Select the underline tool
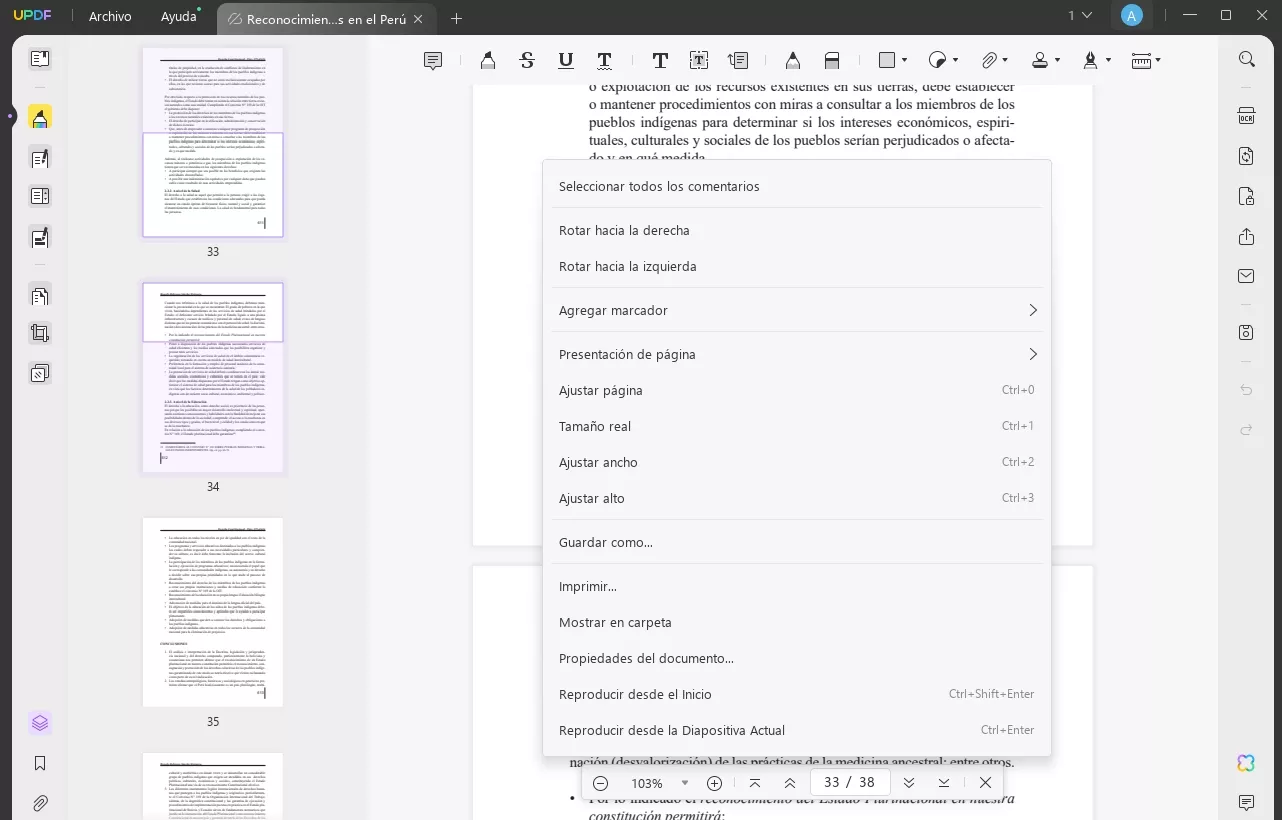Image resolution: width=1282 pixels, height=820 pixels. [x=565, y=61]
